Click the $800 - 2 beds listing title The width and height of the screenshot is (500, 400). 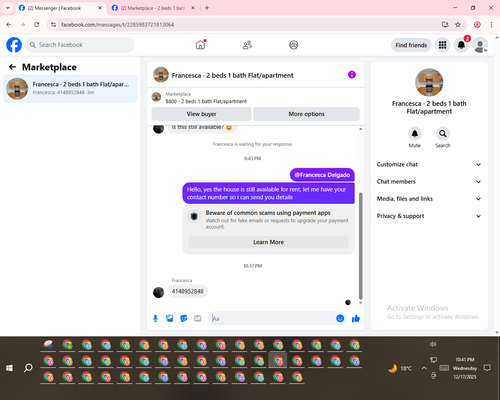point(206,101)
